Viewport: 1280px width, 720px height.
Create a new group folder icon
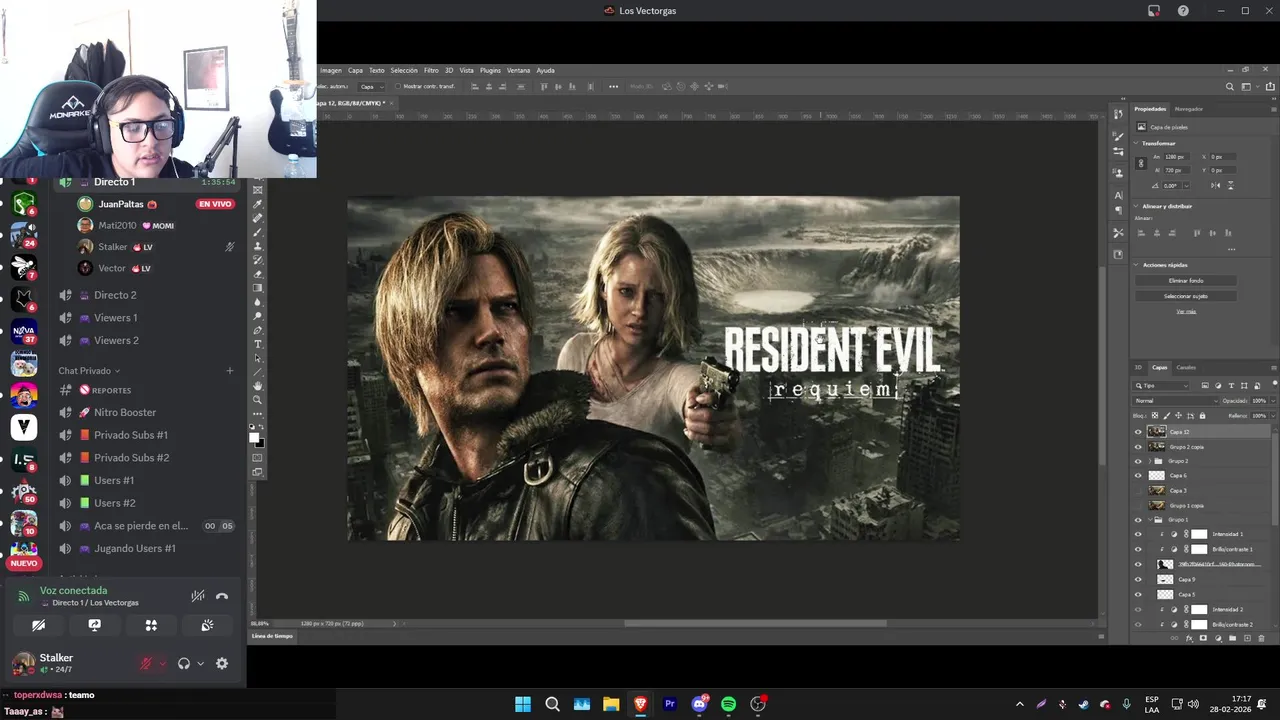1232,638
